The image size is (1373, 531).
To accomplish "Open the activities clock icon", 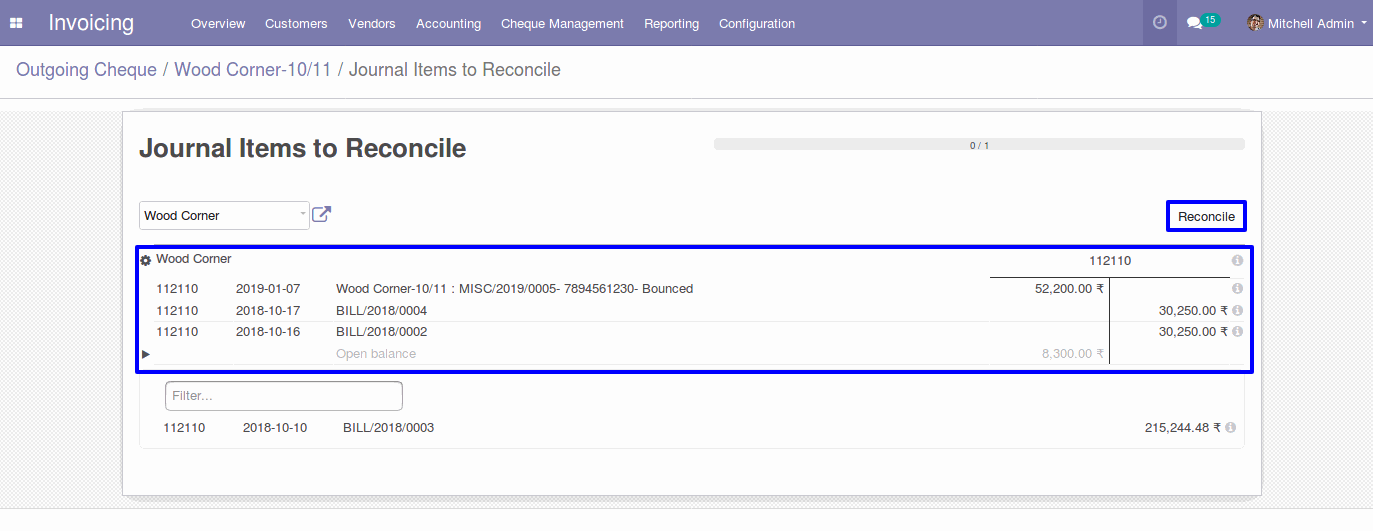I will 1160,22.
